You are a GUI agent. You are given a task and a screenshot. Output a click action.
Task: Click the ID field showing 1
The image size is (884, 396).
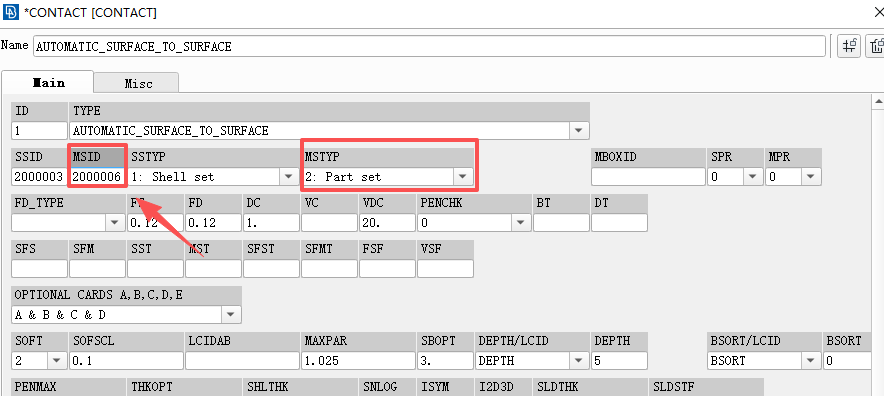click(39, 131)
